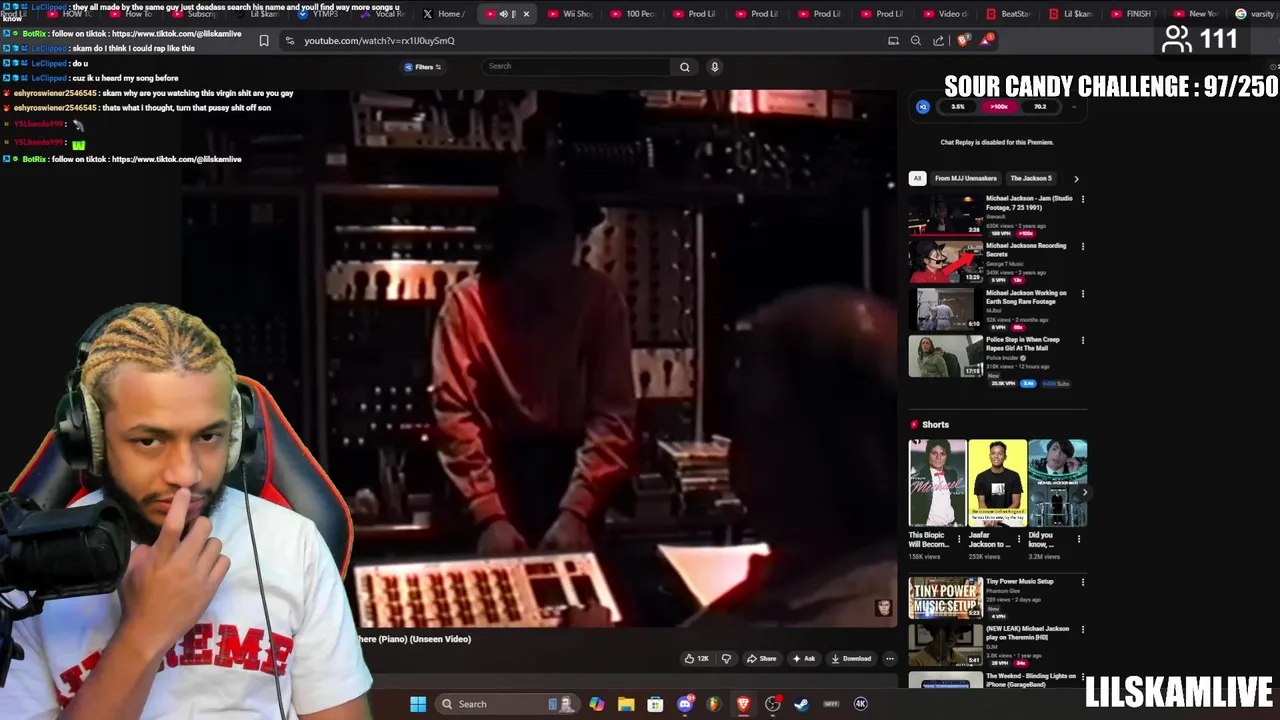Click the Ask button below the video
Screen dimensions: 1280x720
(804, 658)
